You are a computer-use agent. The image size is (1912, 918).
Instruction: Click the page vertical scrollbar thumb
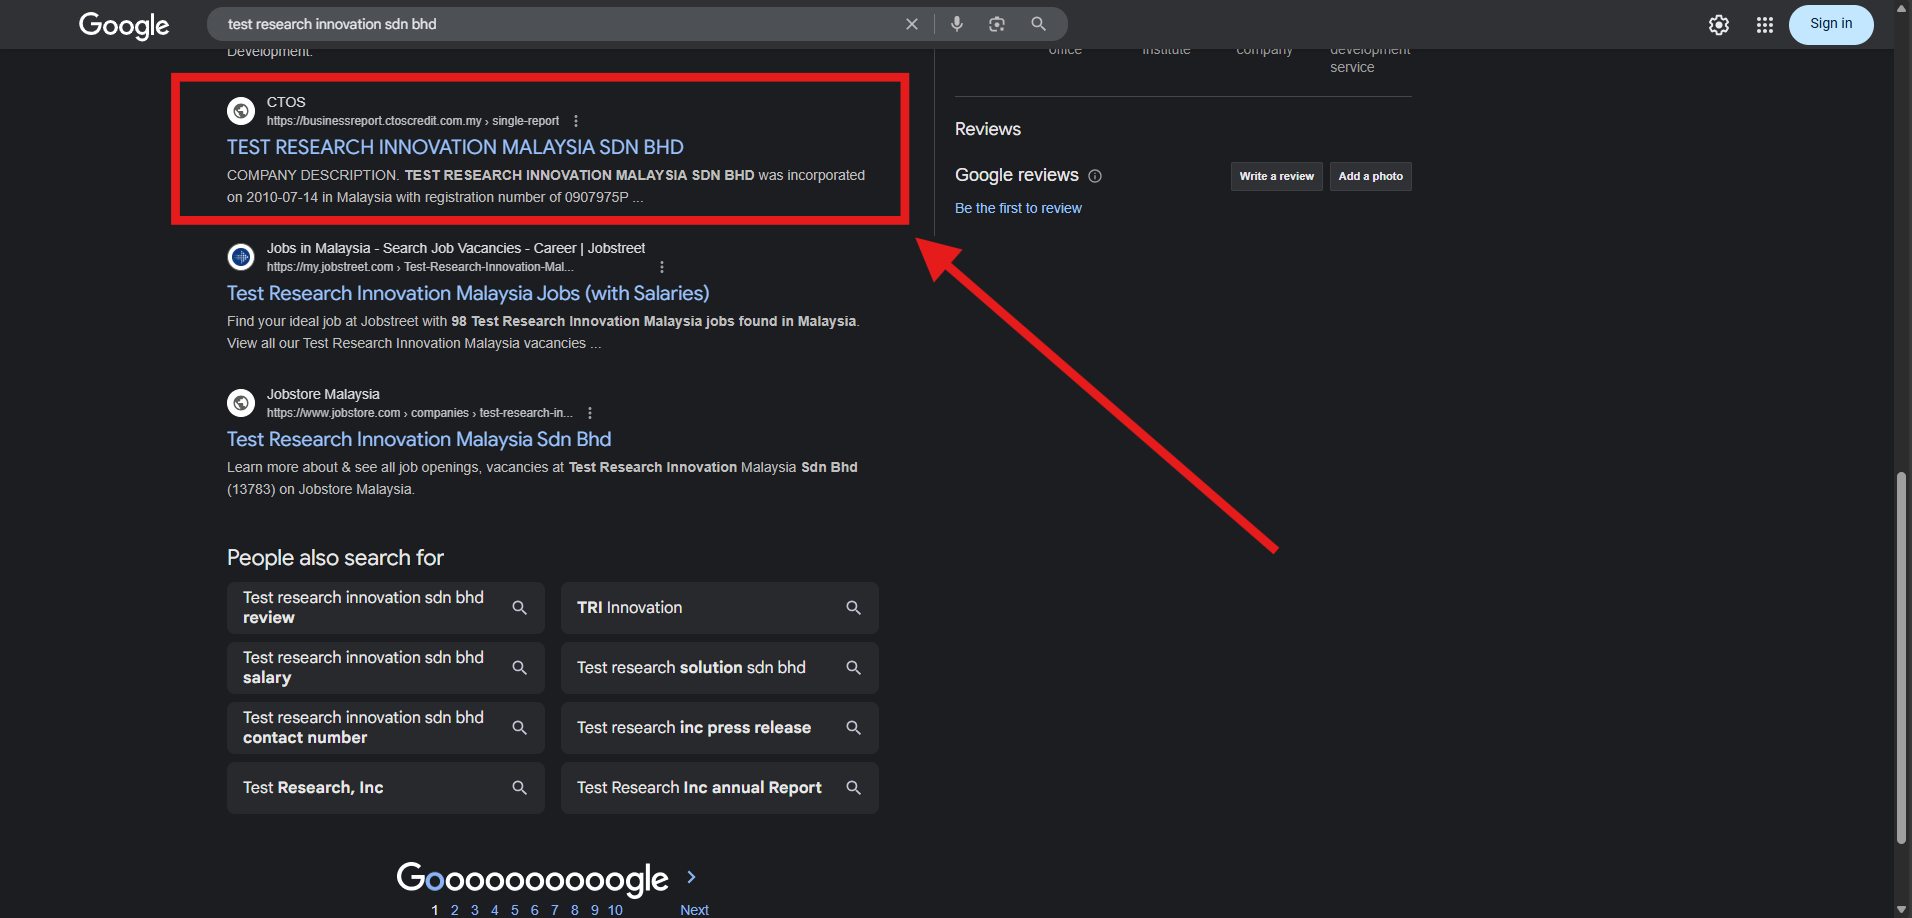coord(1901,657)
